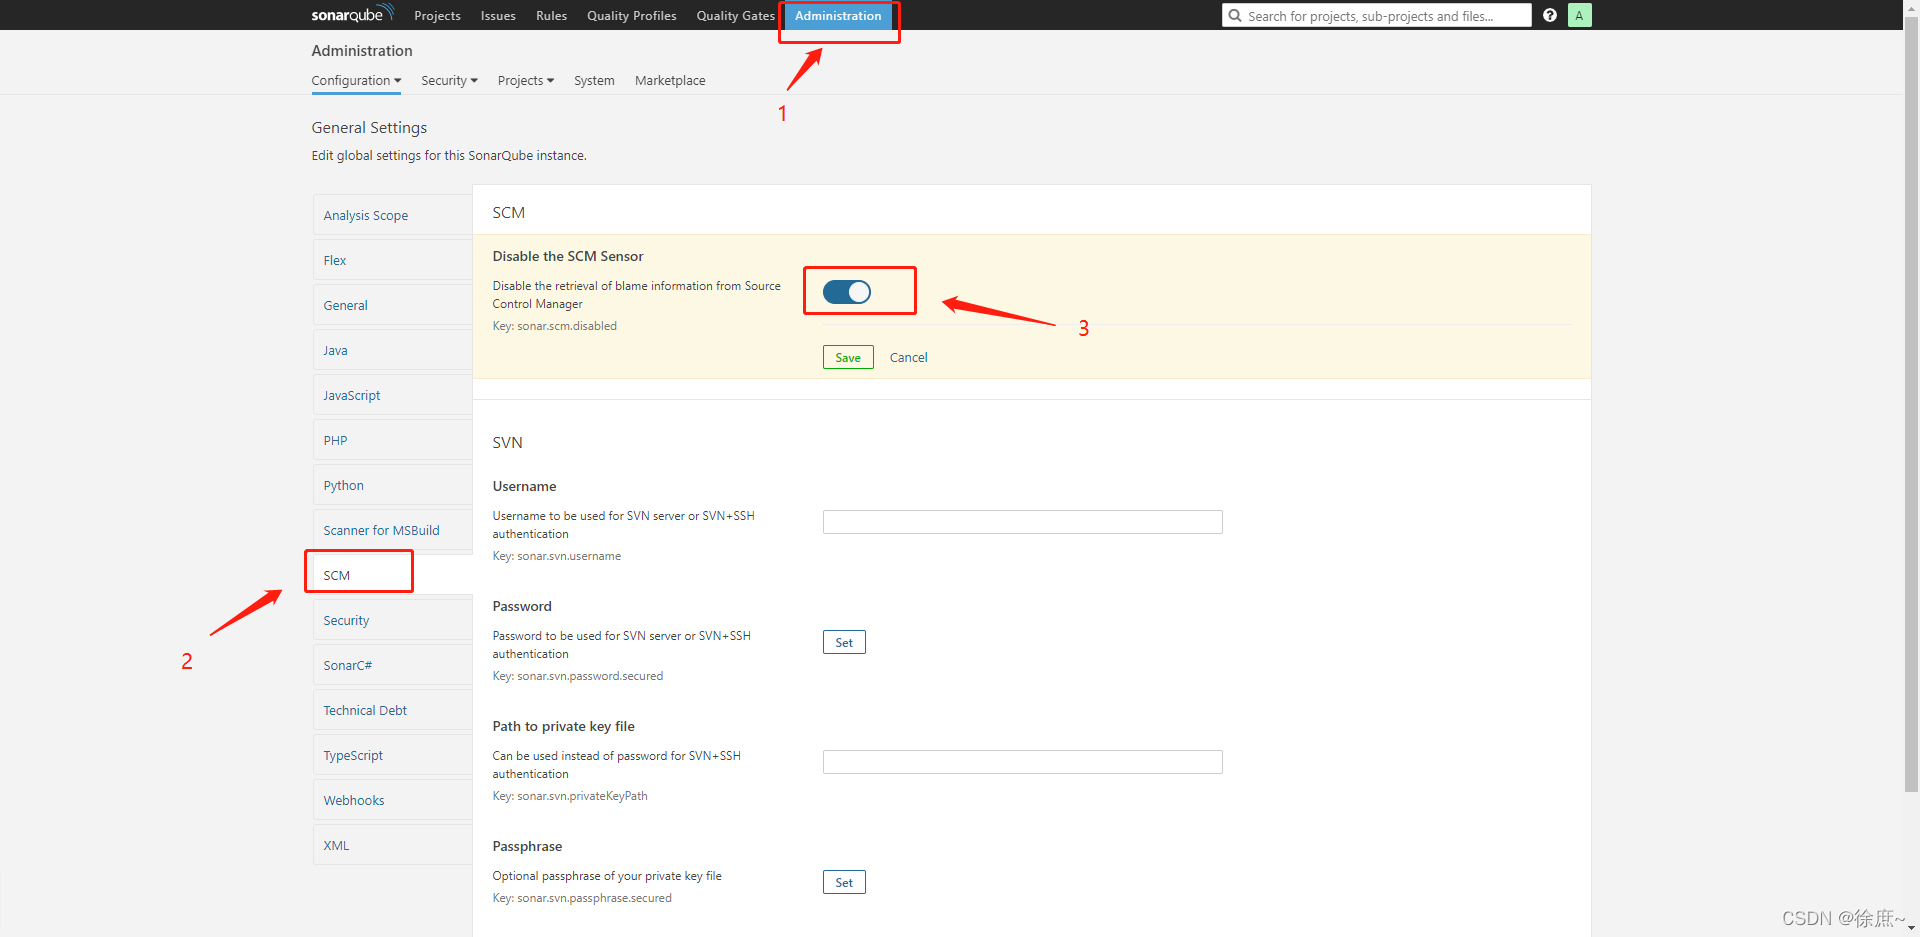
Task: Select General settings category
Action: [392, 305]
